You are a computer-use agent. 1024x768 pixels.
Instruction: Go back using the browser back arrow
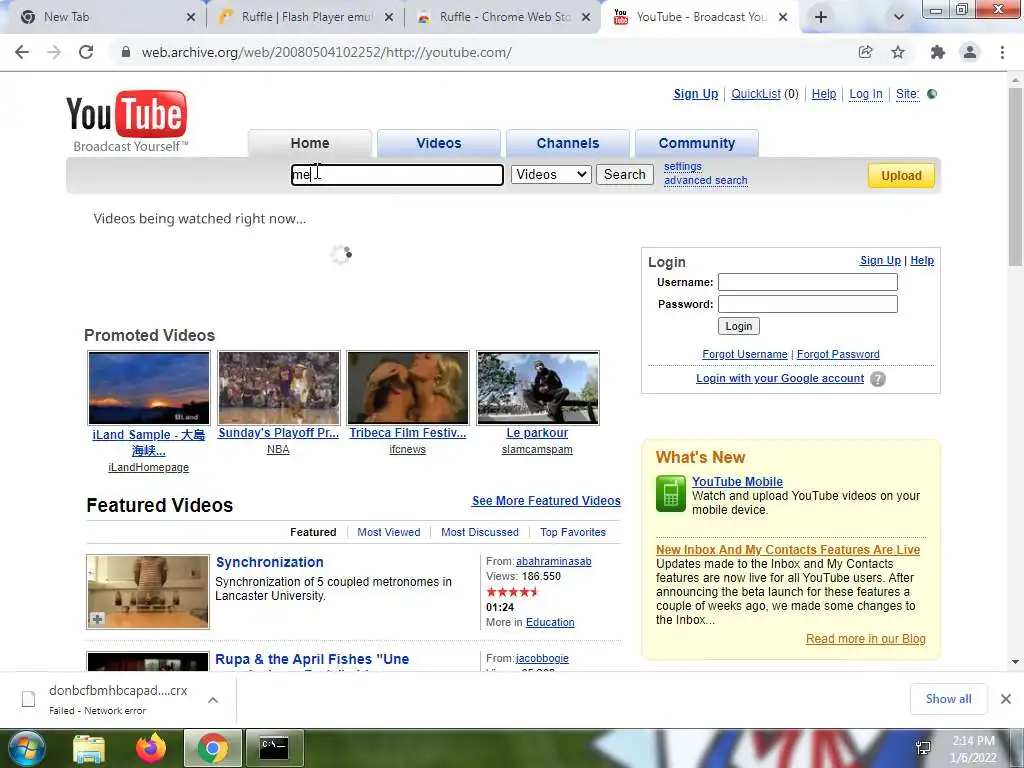coord(22,52)
